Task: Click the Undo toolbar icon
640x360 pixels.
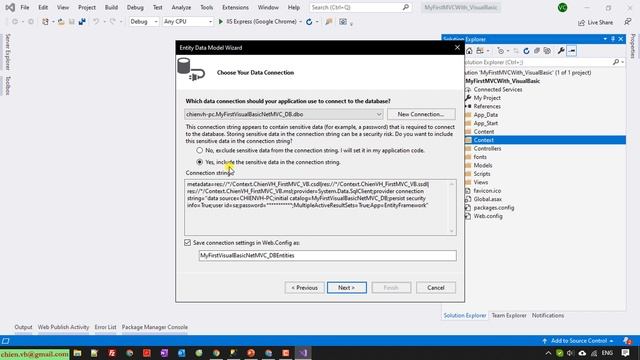Action: pos(96,22)
